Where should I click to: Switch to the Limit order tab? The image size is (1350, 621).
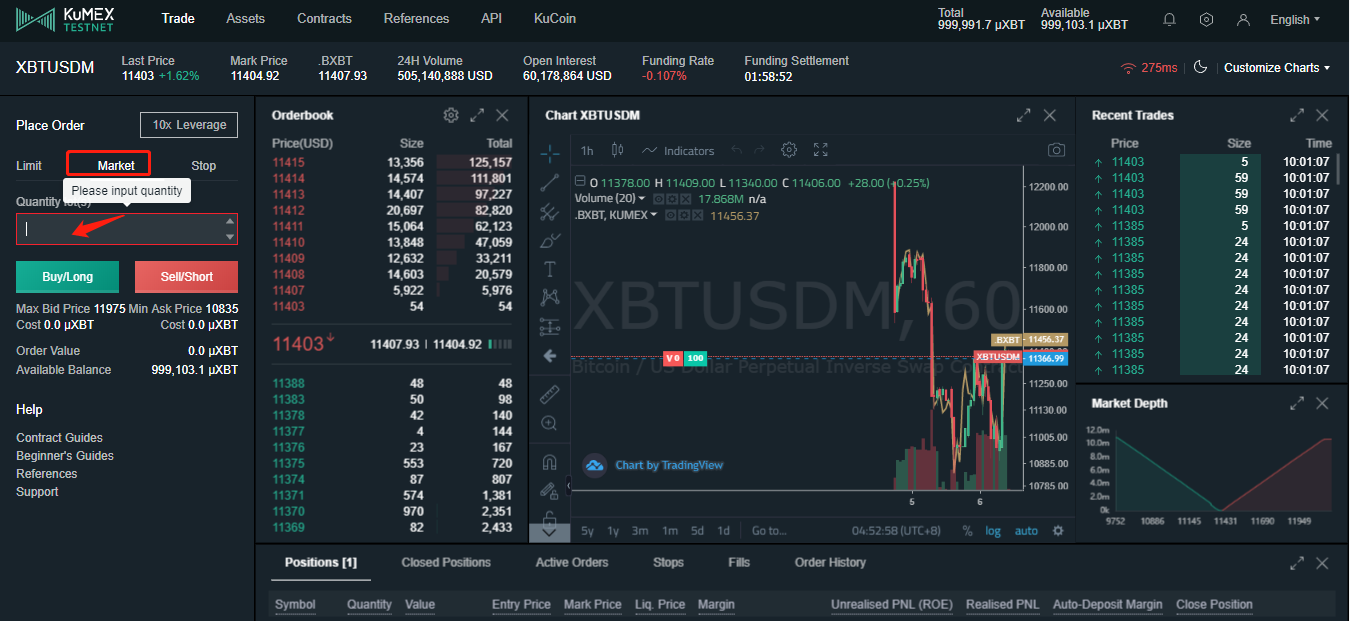point(29,165)
